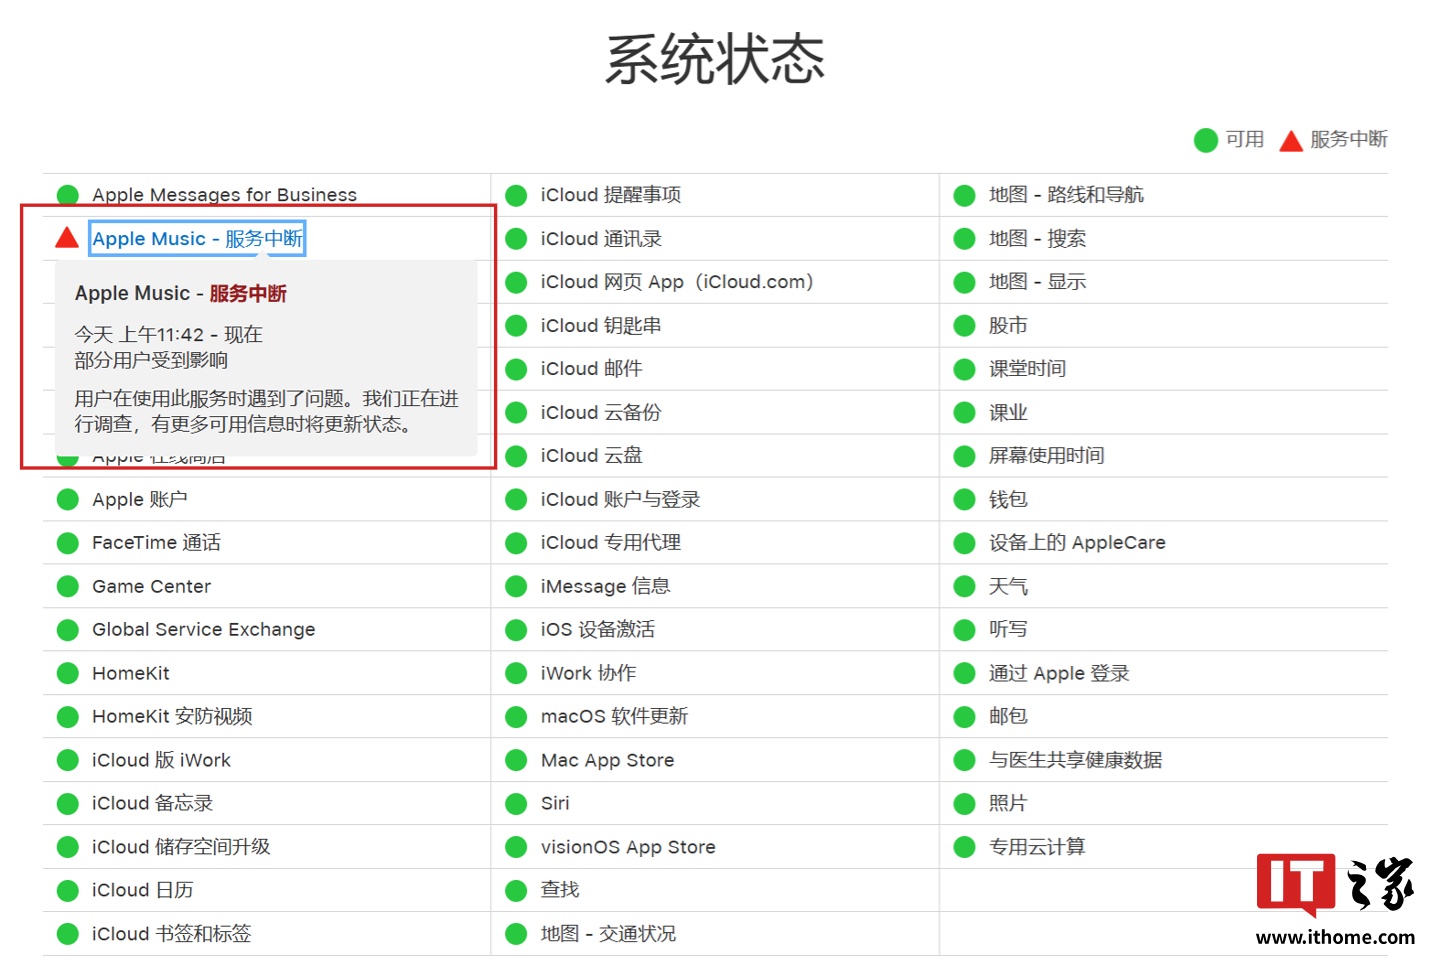The height and width of the screenshot is (976, 1440).
Task: Click the red triangle beside Apple Music
Action: pyautogui.click(x=67, y=238)
